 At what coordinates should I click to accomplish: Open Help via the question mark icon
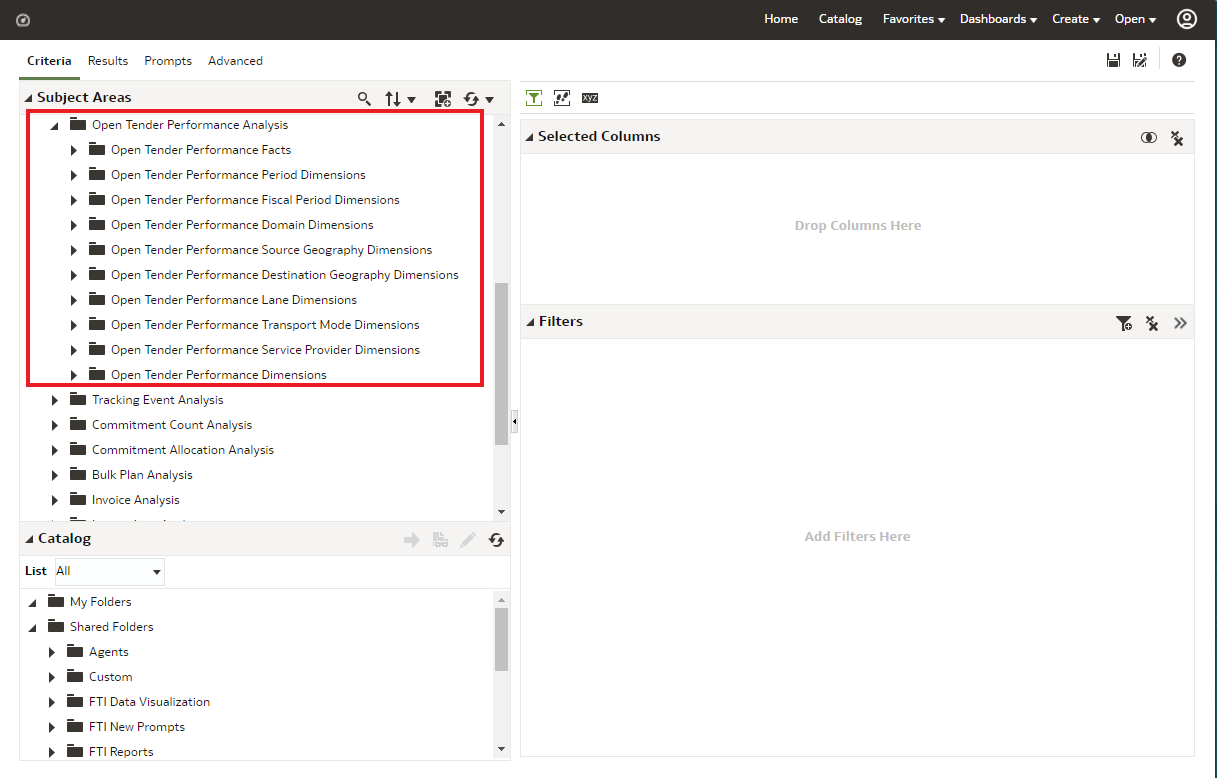1179,60
